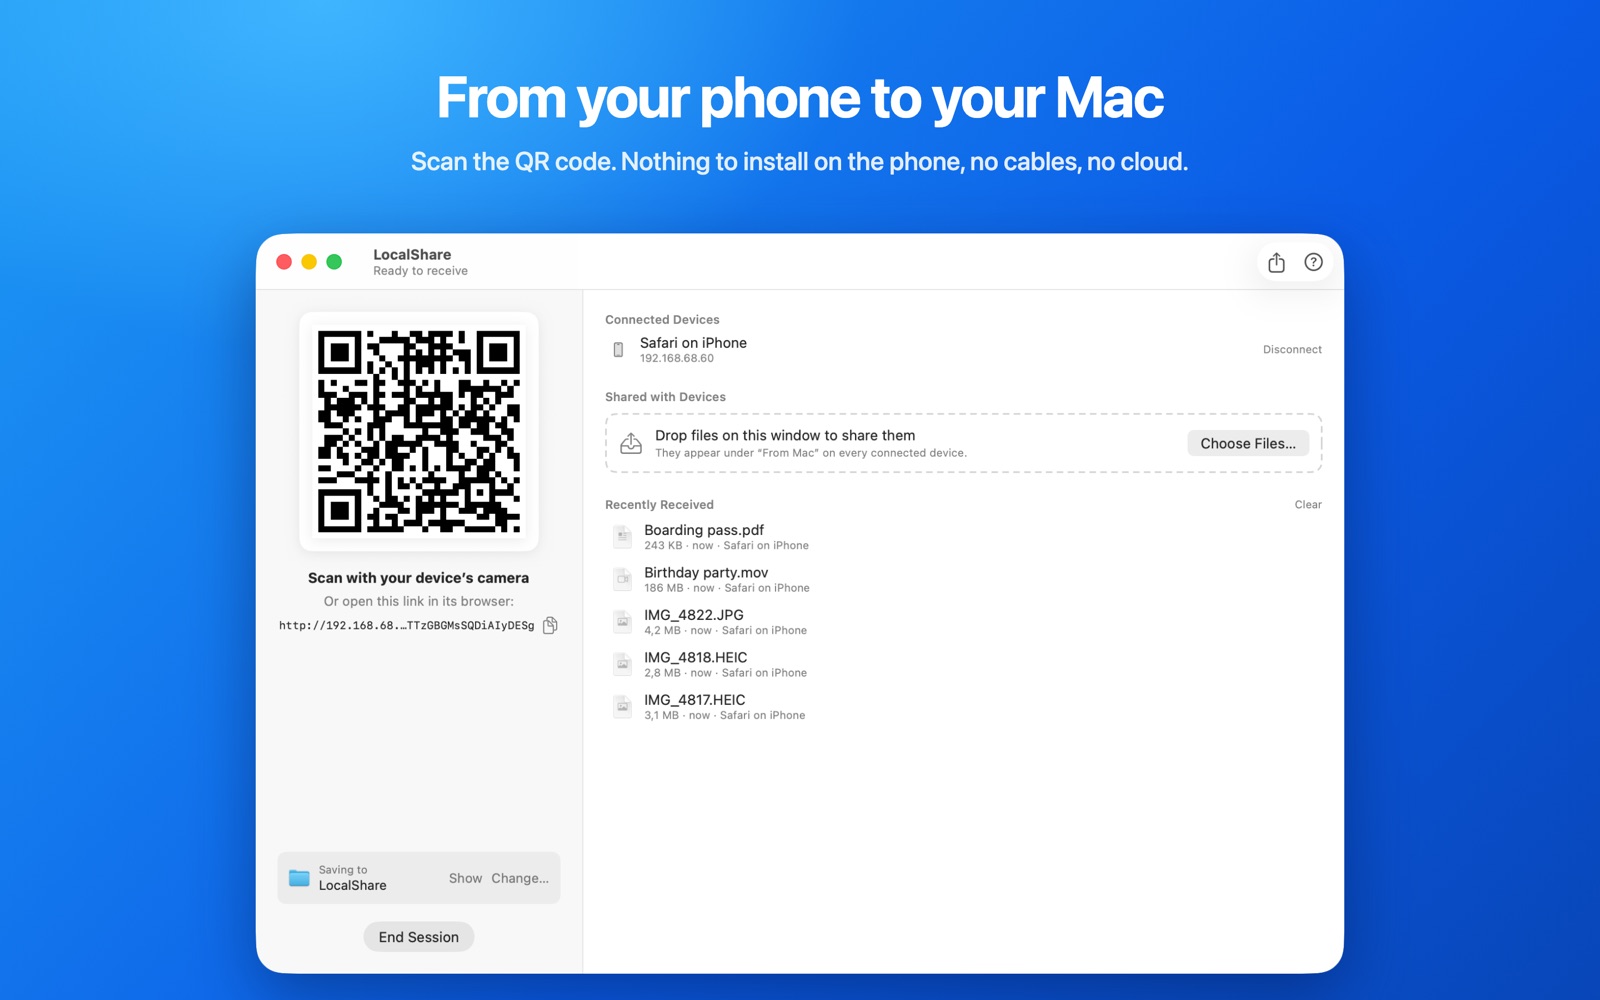
Task: Click the Birthday party.mov video icon
Action: pyautogui.click(x=622, y=580)
